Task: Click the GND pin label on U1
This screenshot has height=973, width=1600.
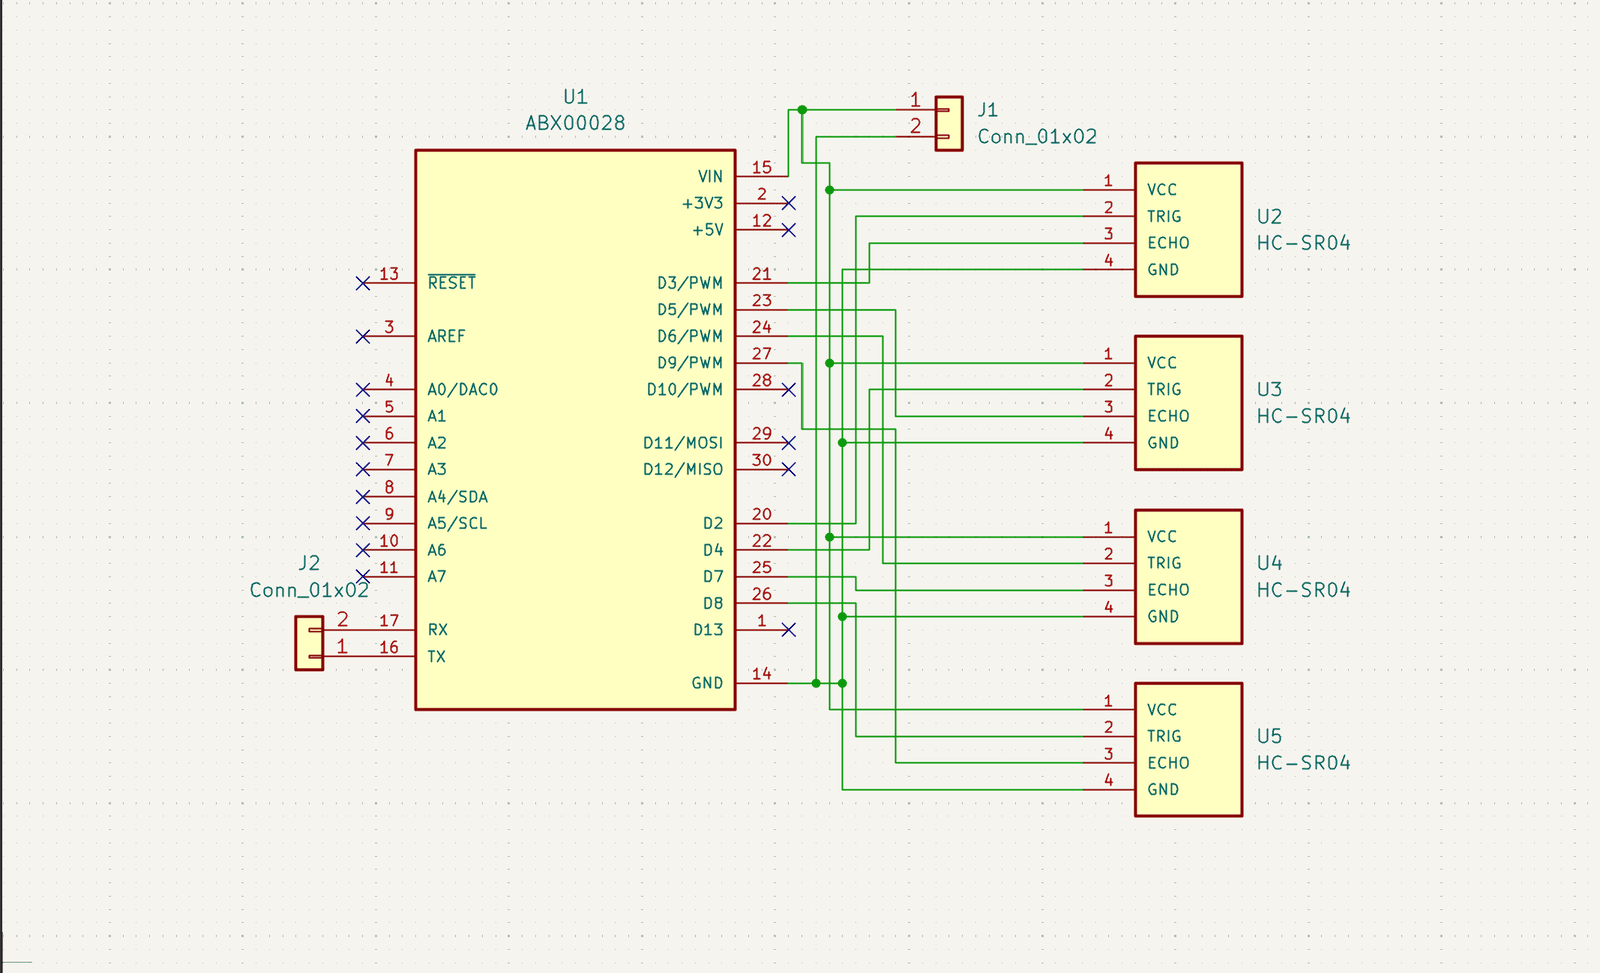Action: pyautogui.click(x=707, y=683)
